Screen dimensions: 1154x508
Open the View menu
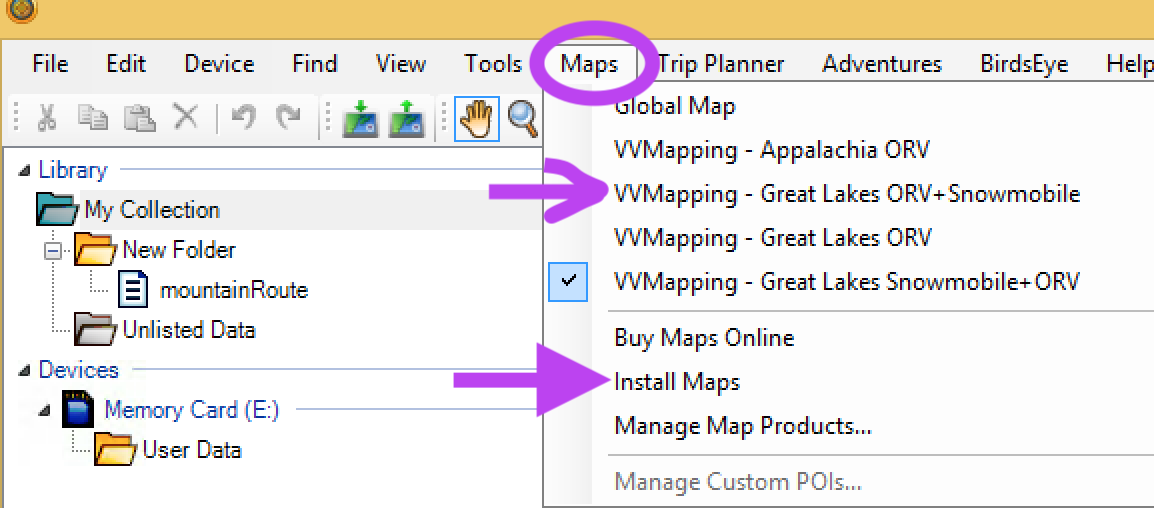[x=401, y=64]
